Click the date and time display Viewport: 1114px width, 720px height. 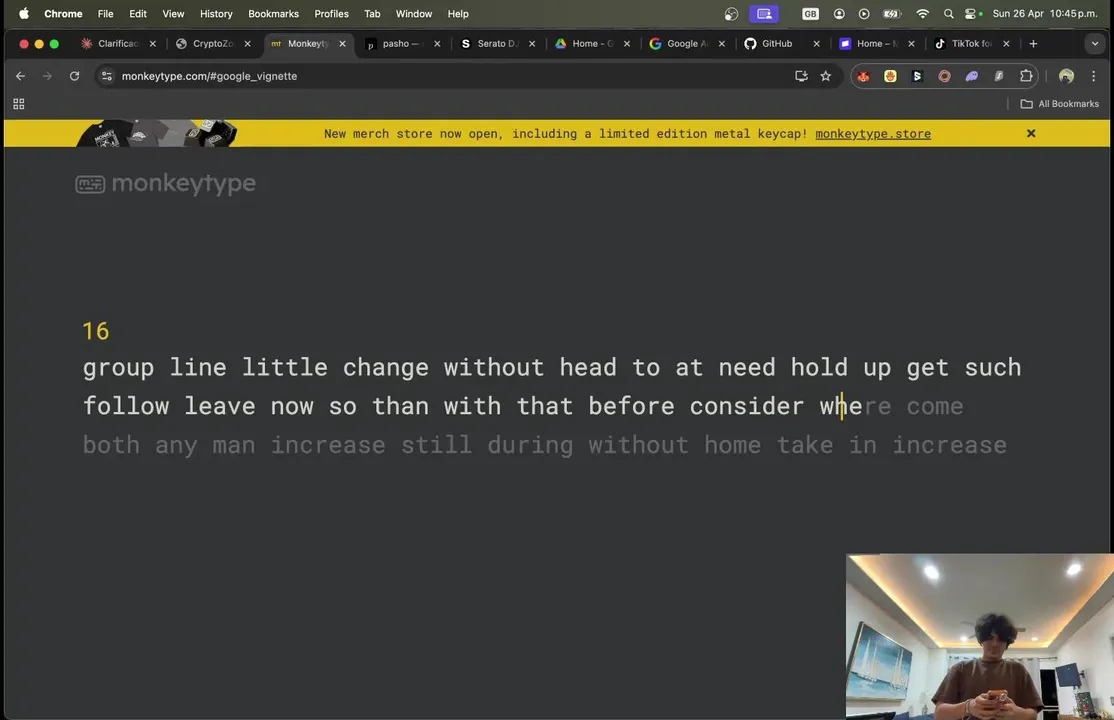point(1044,14)
